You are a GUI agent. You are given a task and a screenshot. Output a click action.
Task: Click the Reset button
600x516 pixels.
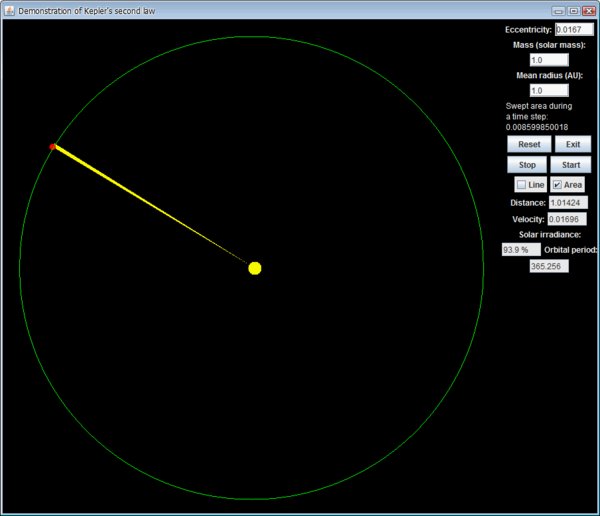coord(529,144)
